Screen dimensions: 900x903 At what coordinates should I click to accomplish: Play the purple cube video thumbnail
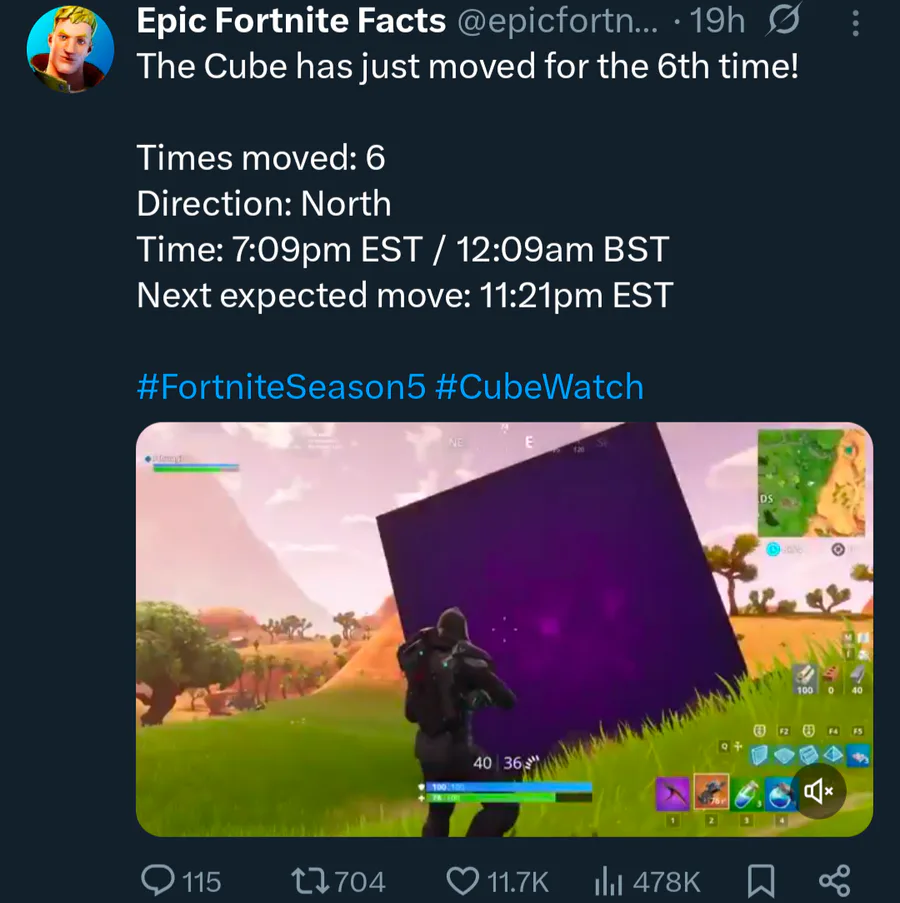click(x=504, y=629)
